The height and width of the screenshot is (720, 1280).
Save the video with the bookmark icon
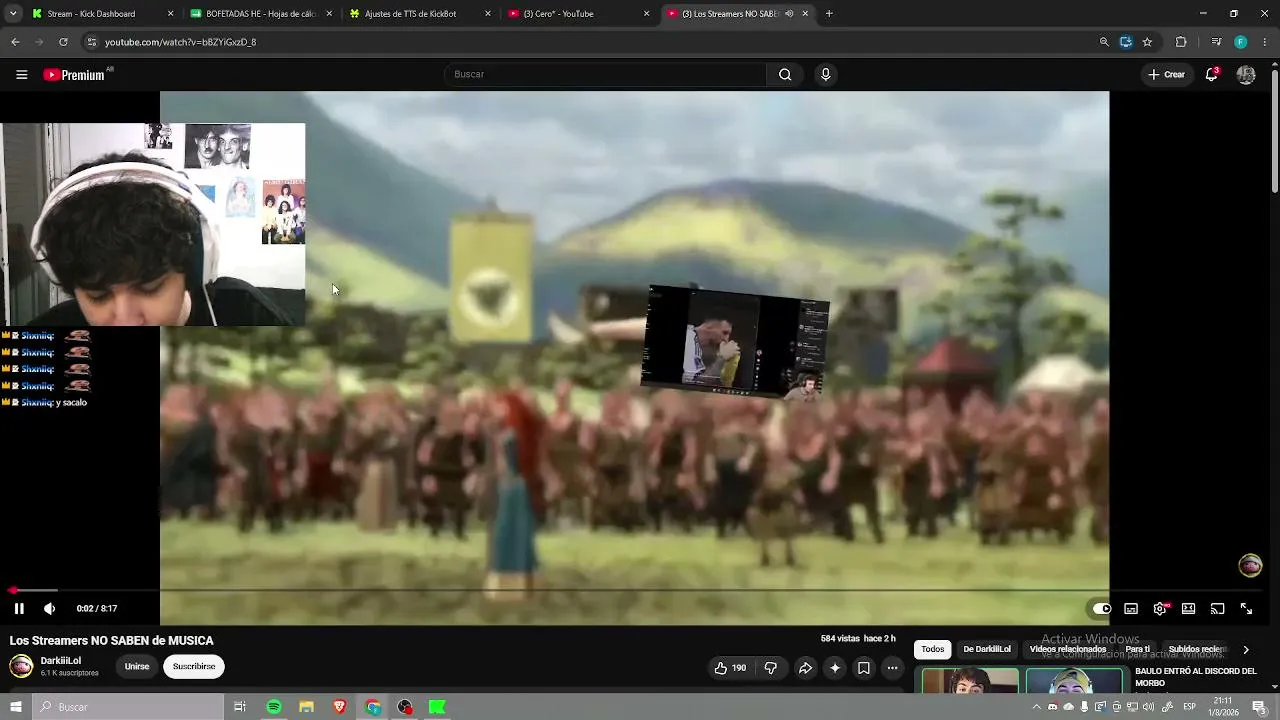click(864, 668)
